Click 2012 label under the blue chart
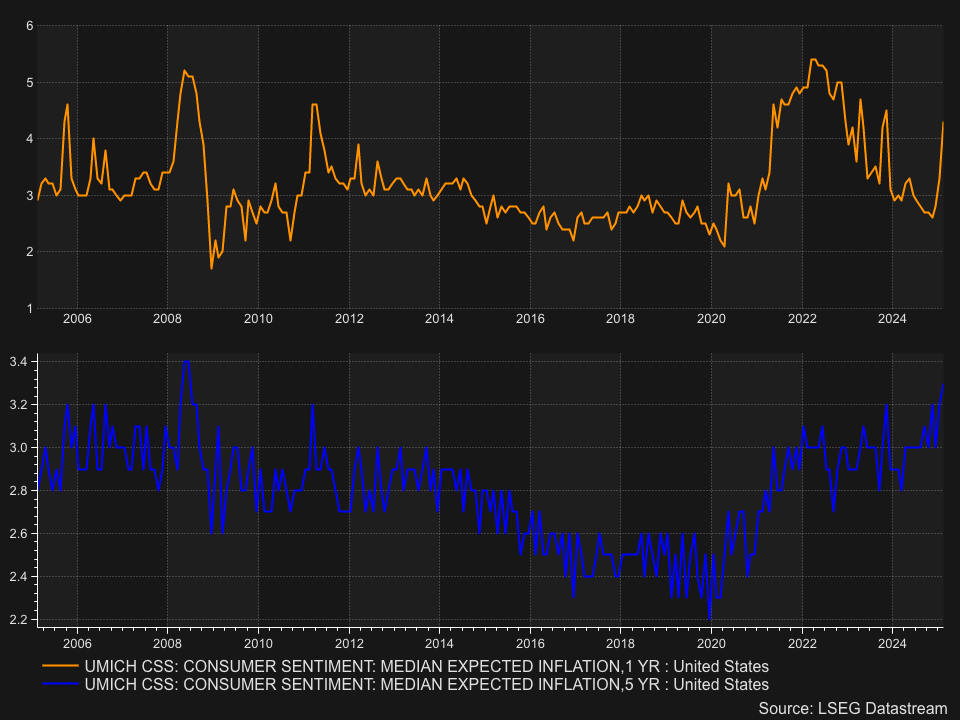Viewport: 960px width, 720px height. coord(349,643)
